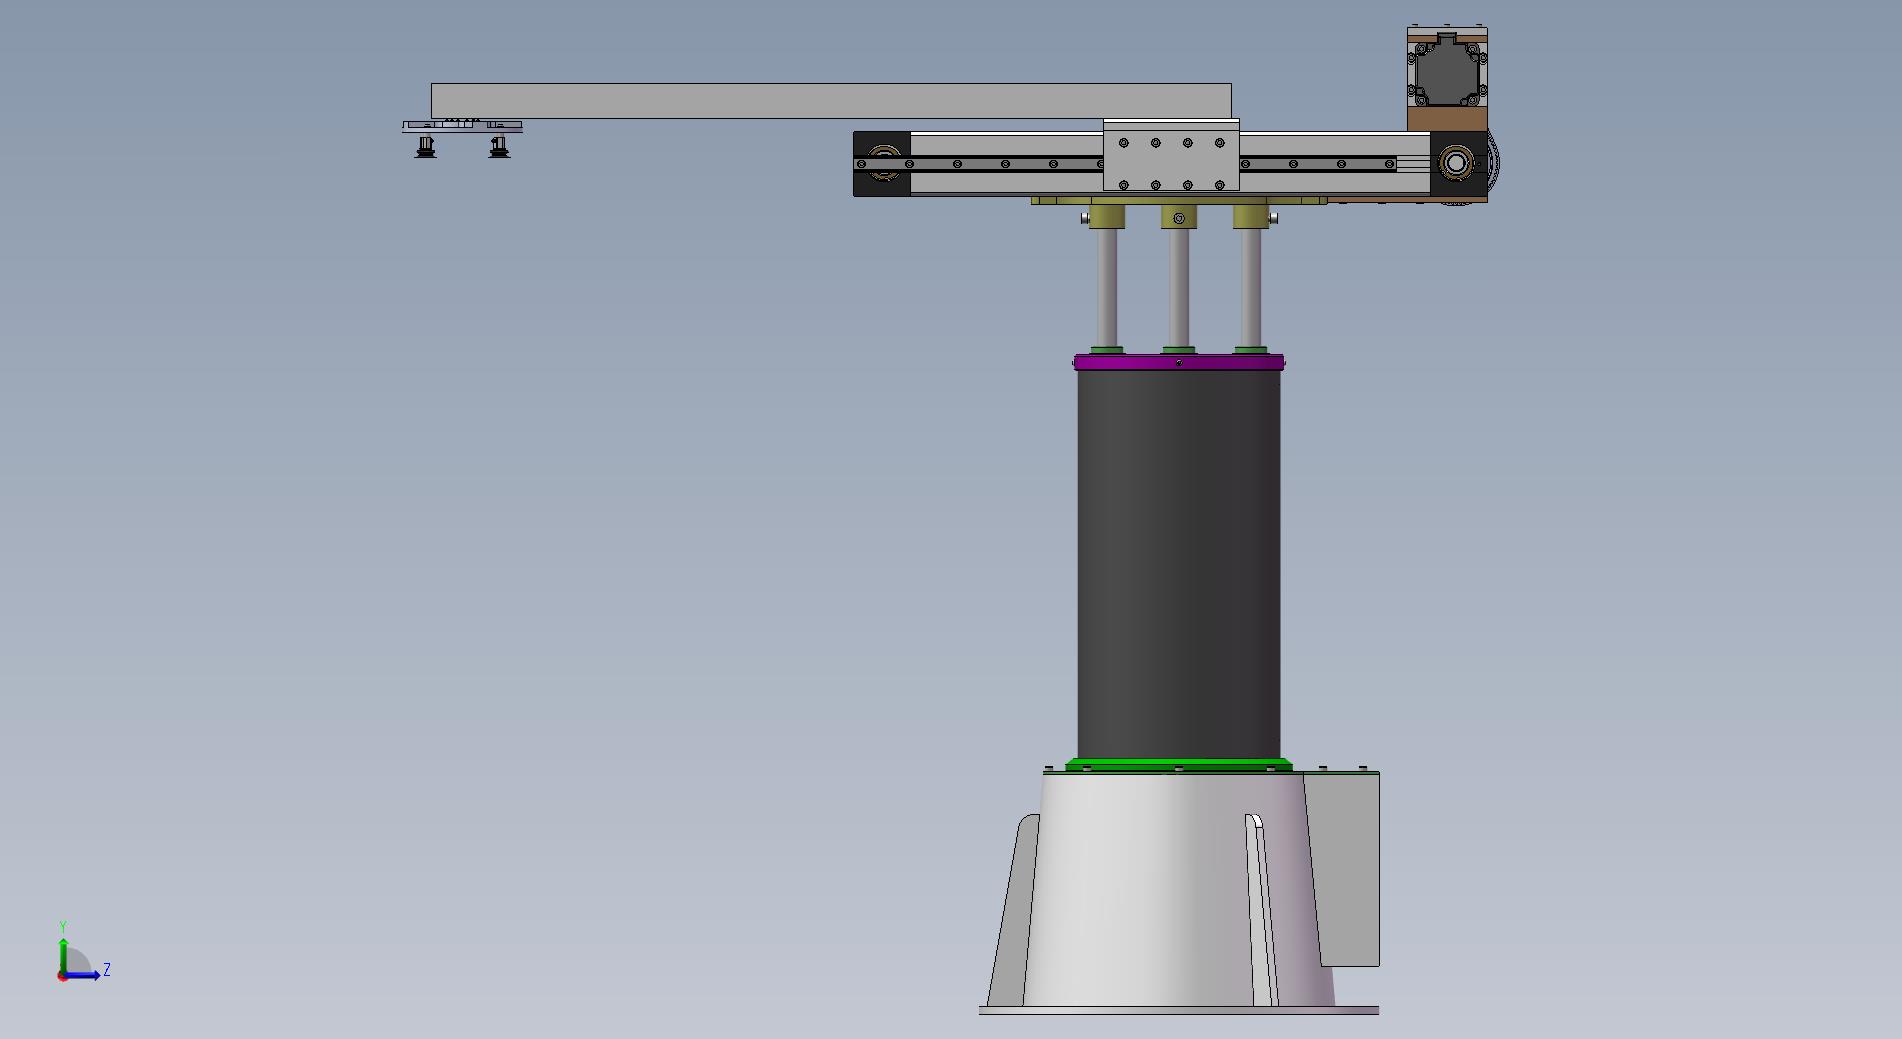Viewport: 1902px width, 1039px height.
Task: Select the flat bottom floor plate
Action: click(x=1179, y=1011)
